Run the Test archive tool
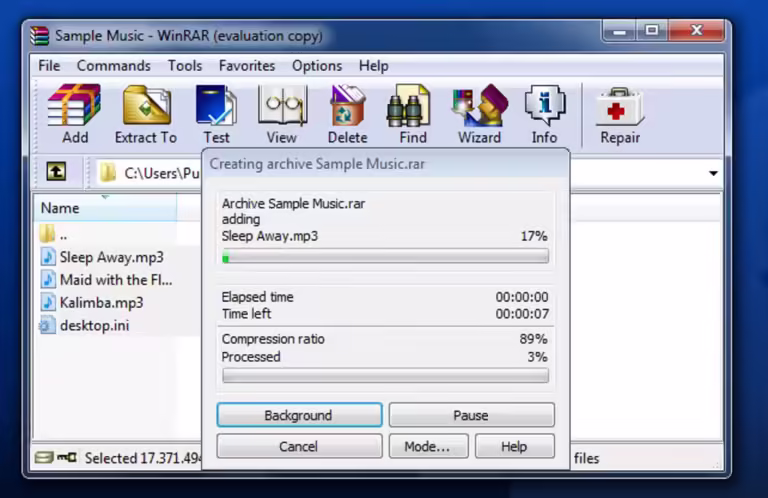This screenshot has height=498, width=768. click(216, 105)
